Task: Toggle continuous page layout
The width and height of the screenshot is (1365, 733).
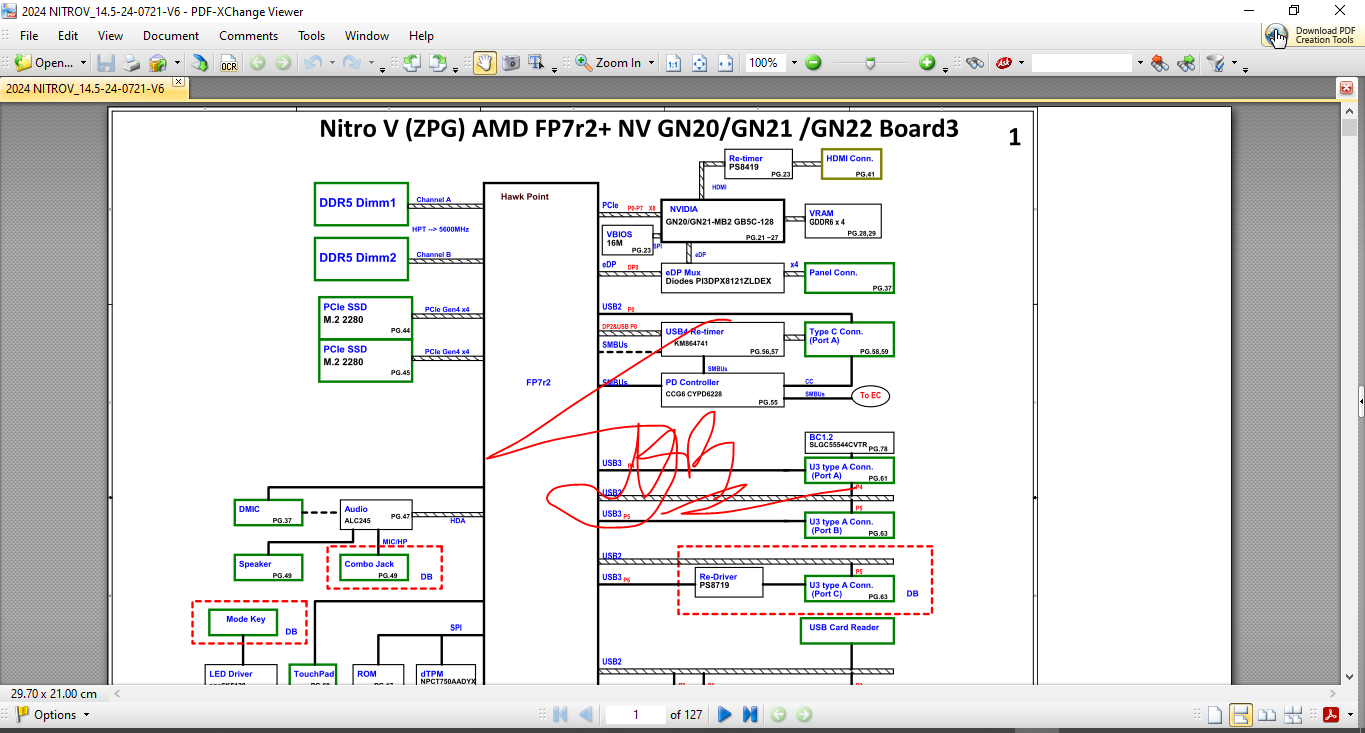Action: pyautogui.click(x=1240, y=714)
